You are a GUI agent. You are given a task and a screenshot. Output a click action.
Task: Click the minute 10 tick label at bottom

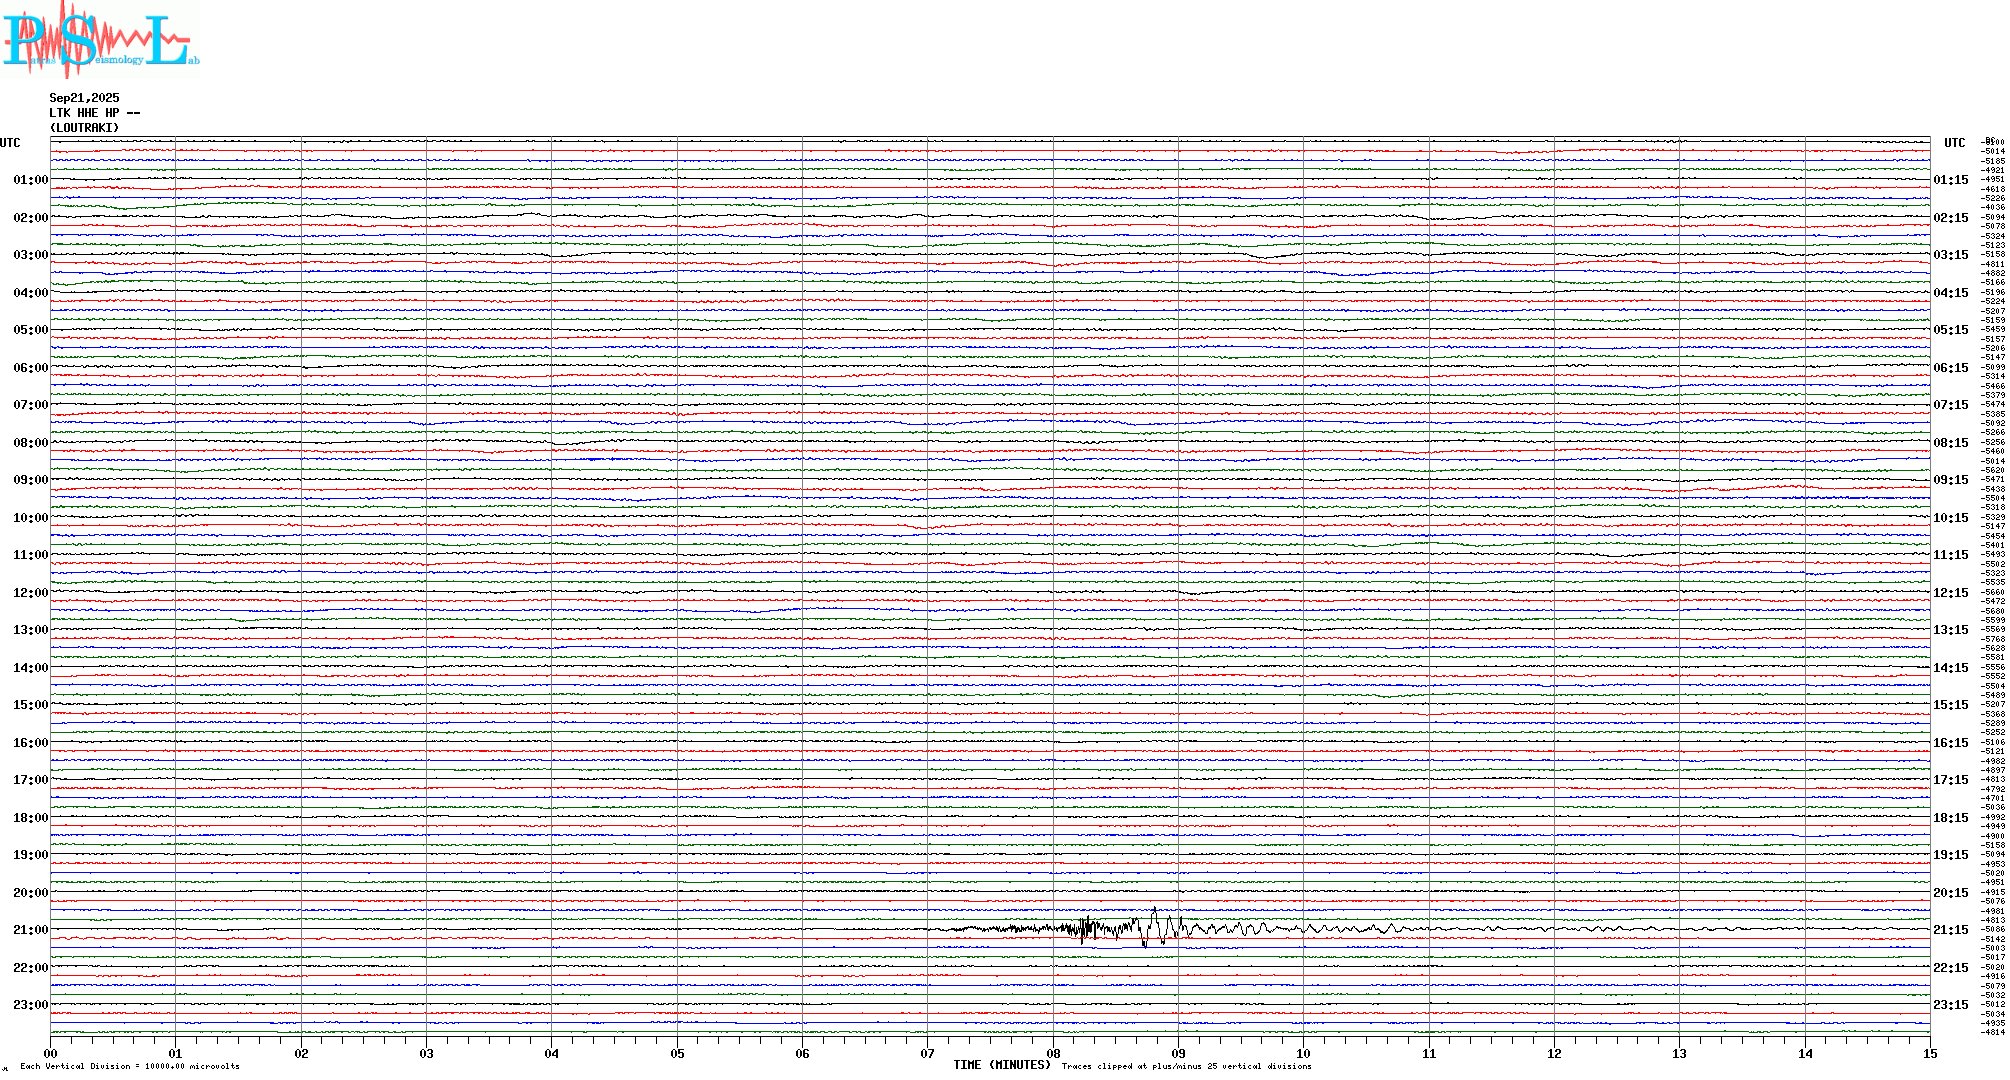pos(1303,1053)
